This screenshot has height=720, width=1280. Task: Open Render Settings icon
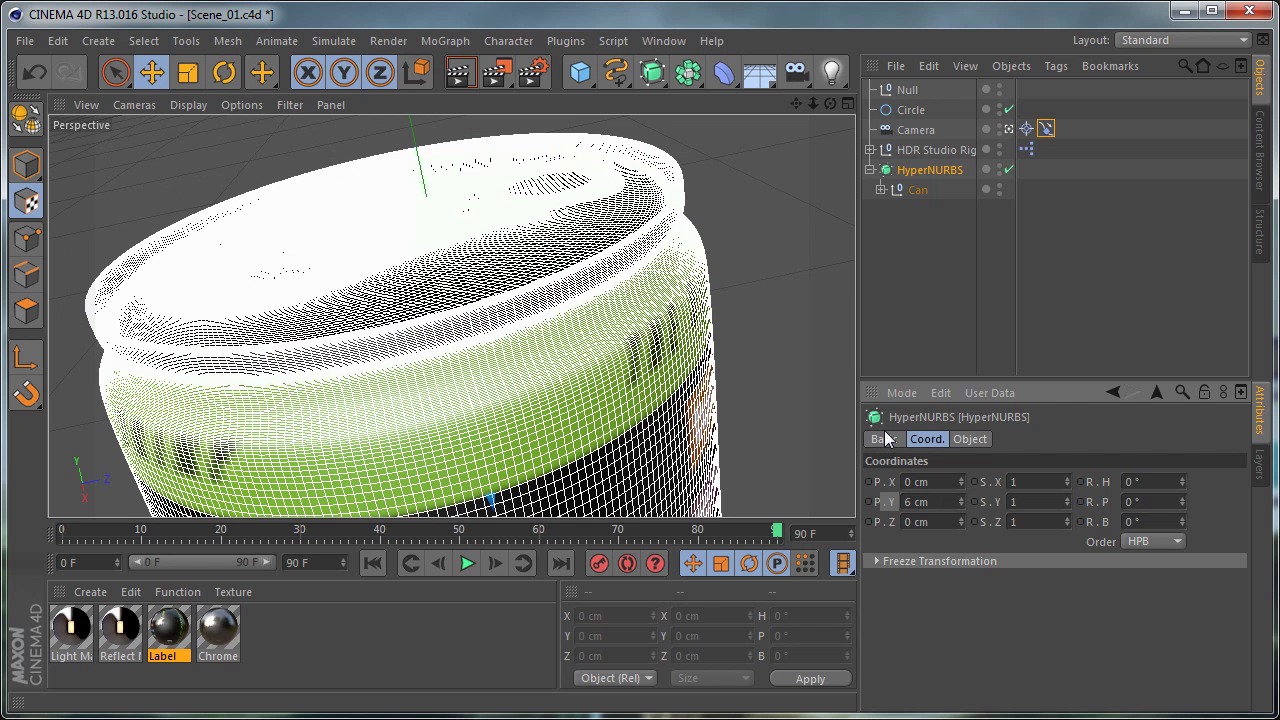click(534, 72)
